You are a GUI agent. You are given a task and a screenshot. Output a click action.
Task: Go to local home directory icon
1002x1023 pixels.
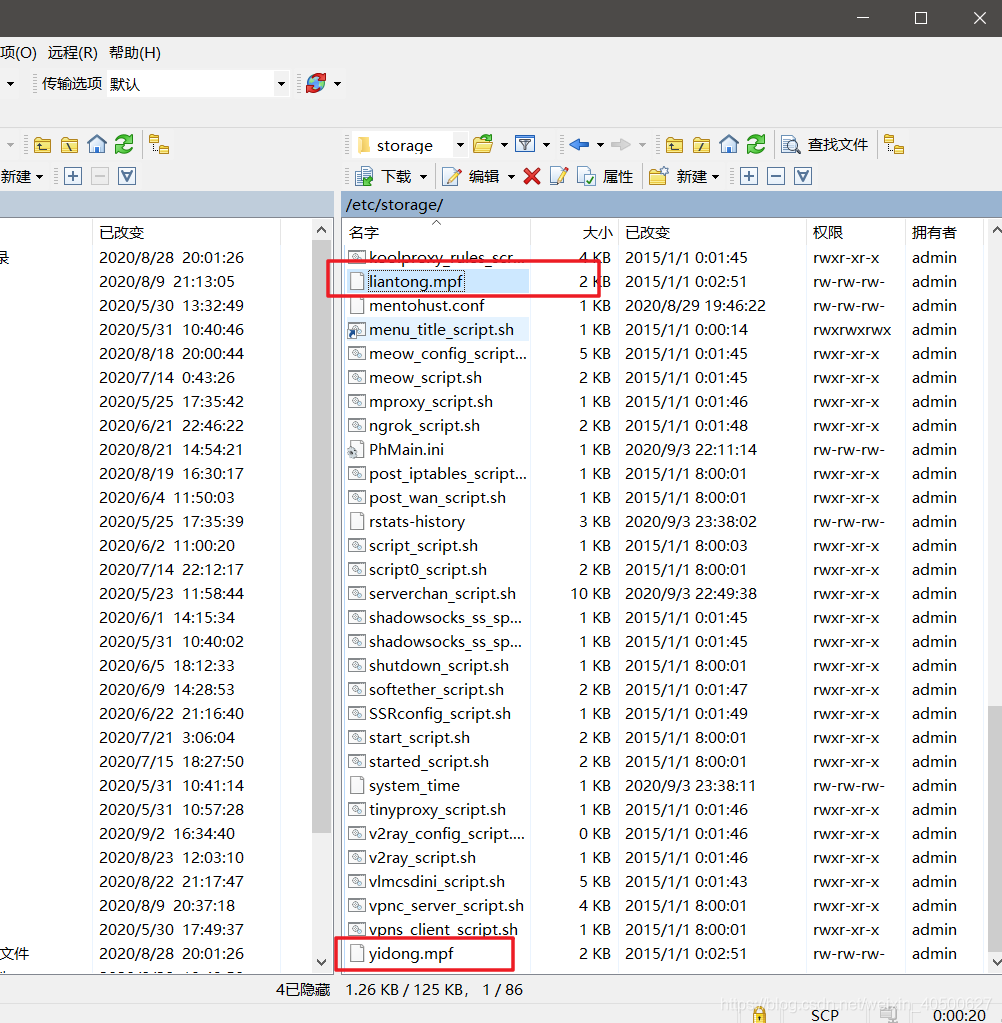coord(97,144)
